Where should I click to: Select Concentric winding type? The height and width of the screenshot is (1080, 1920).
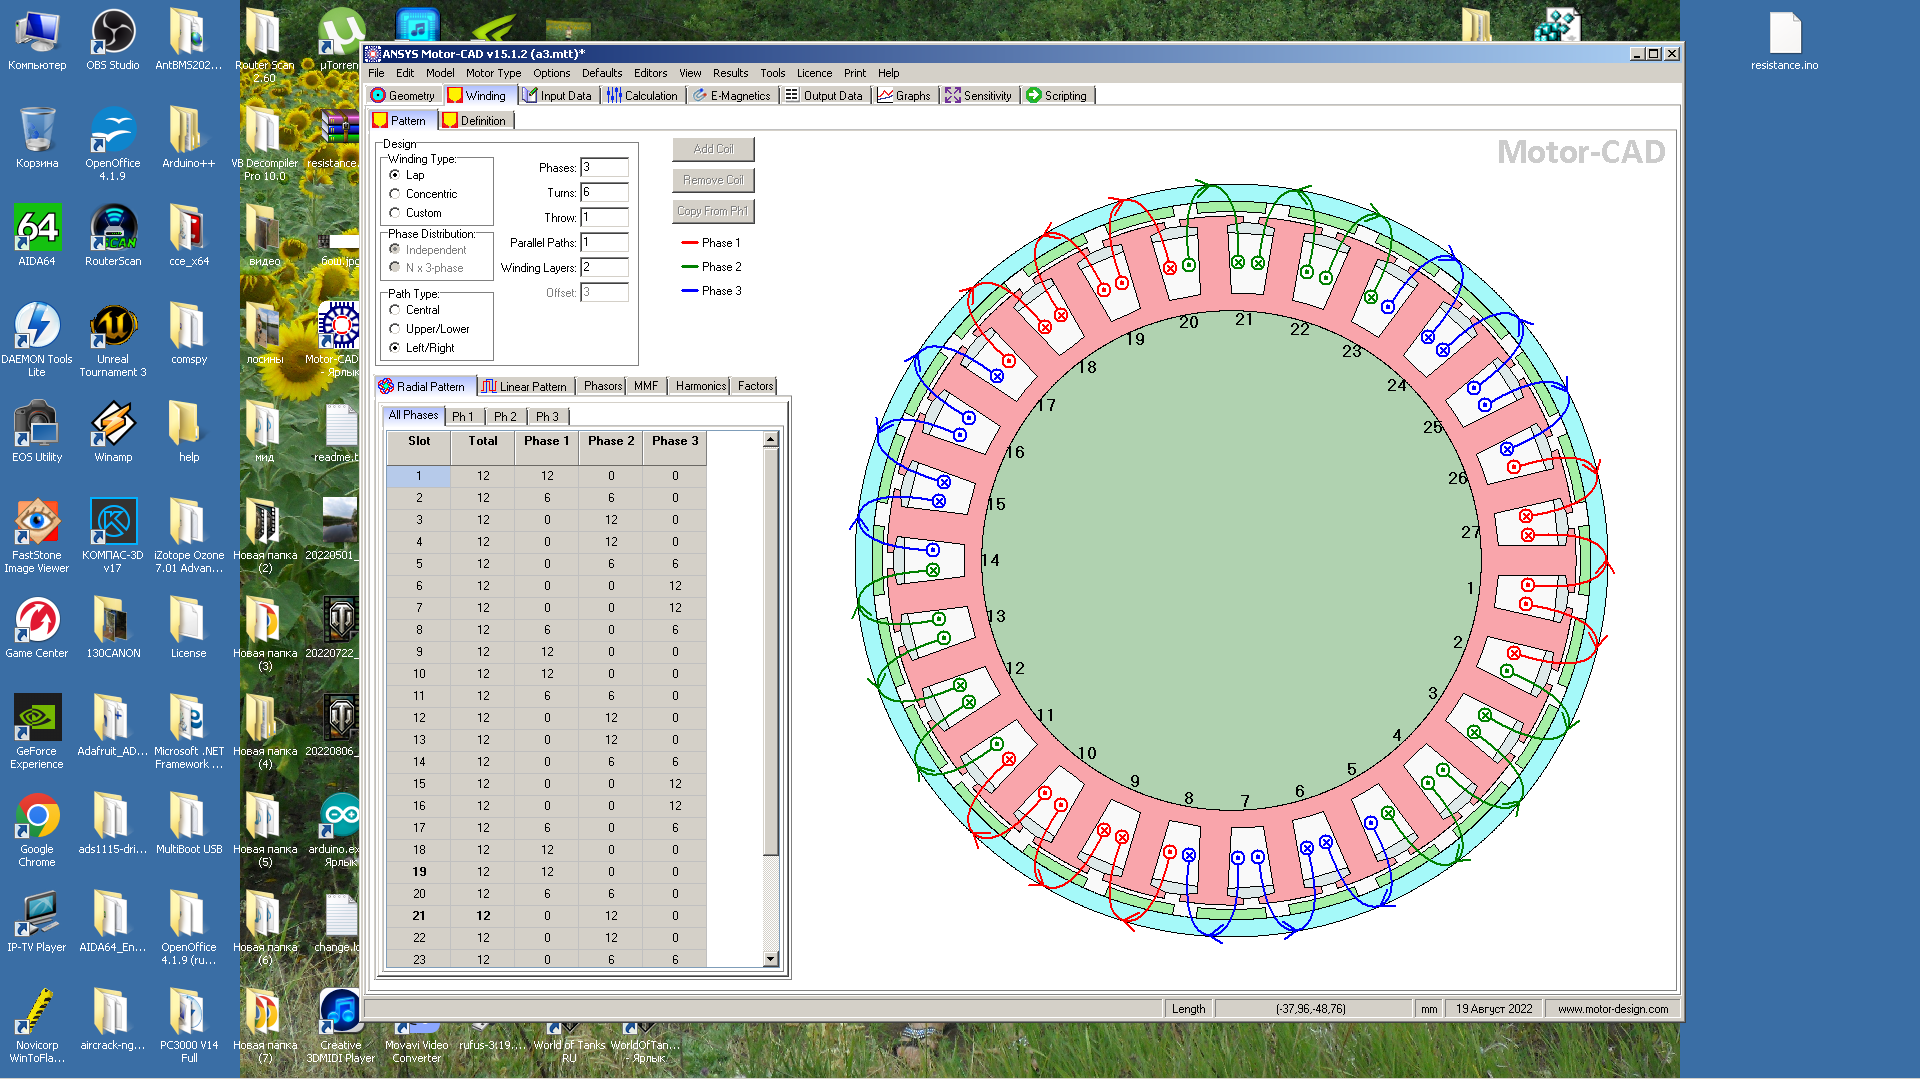(395, 194)
